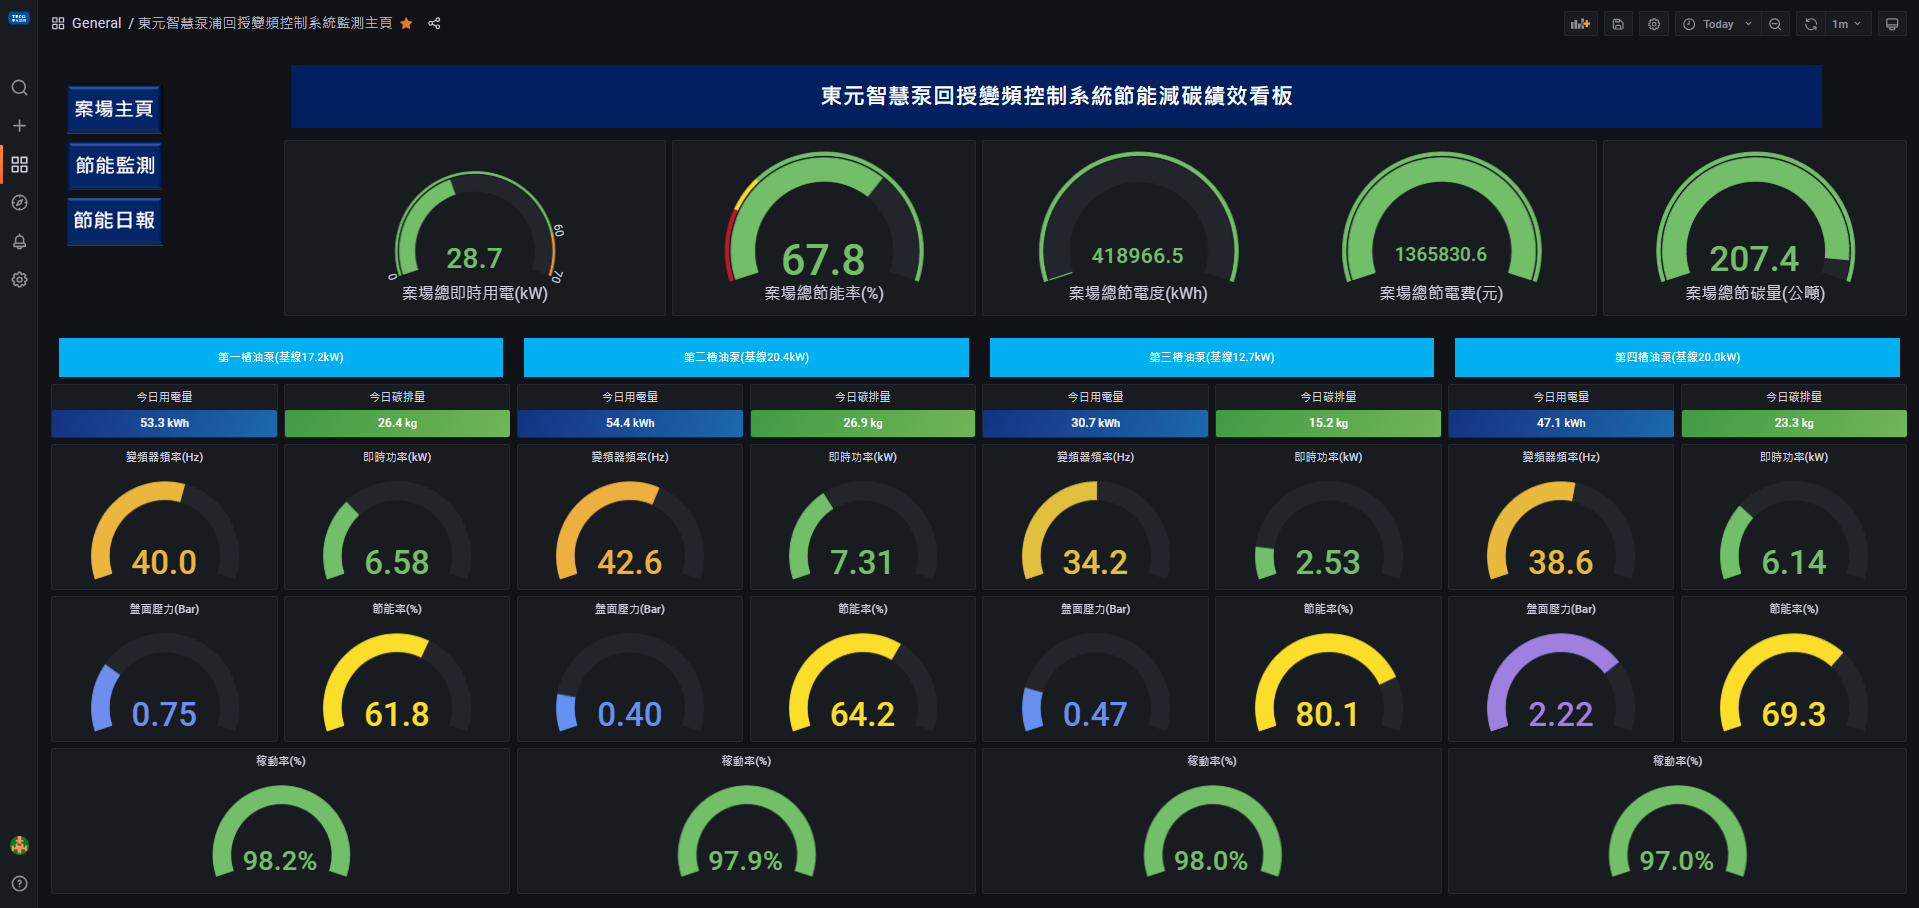This screenshot has width=1919, height=908.
Task: Enable TV kiosk mode with the monitor icon
Action: [x=1892, y=23]
